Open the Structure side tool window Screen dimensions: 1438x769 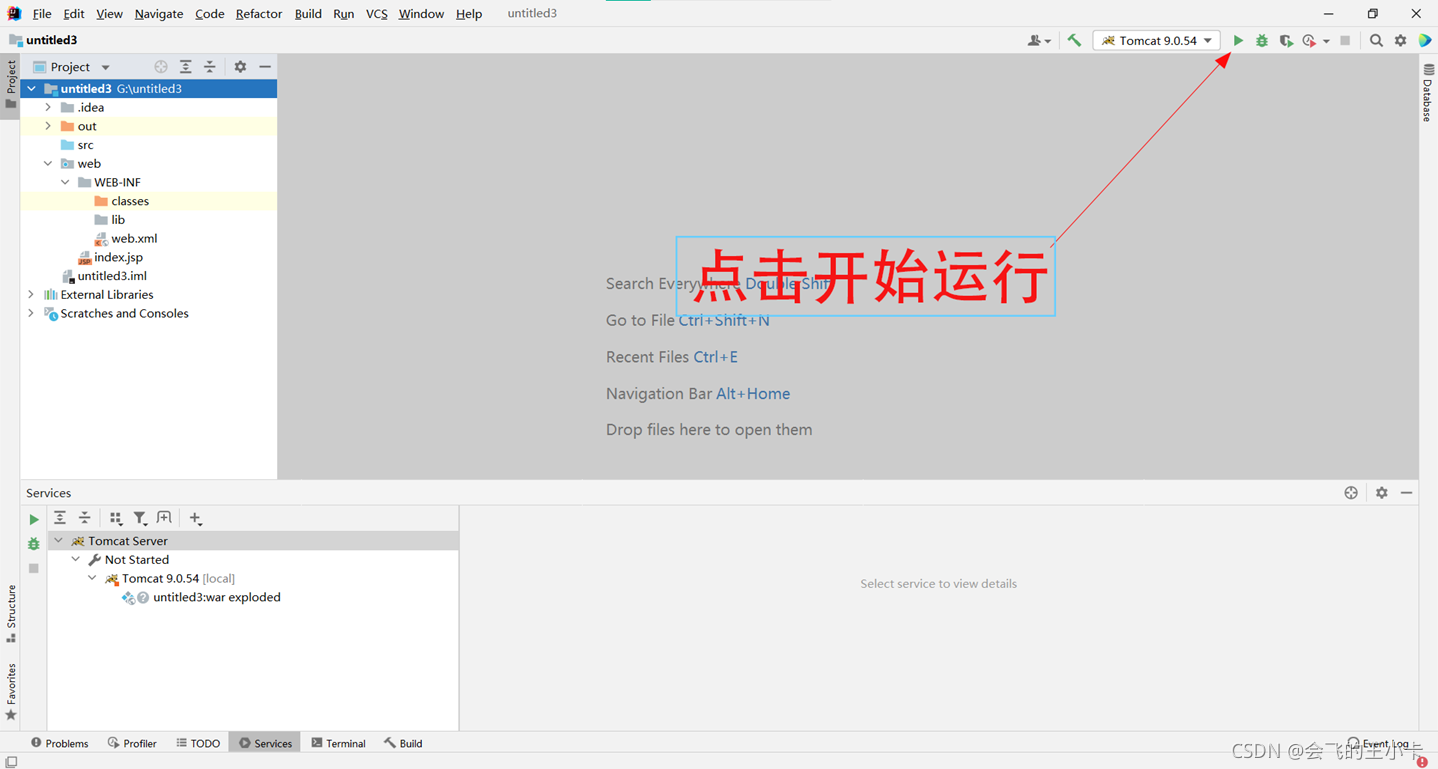click(x=11, y=613)
